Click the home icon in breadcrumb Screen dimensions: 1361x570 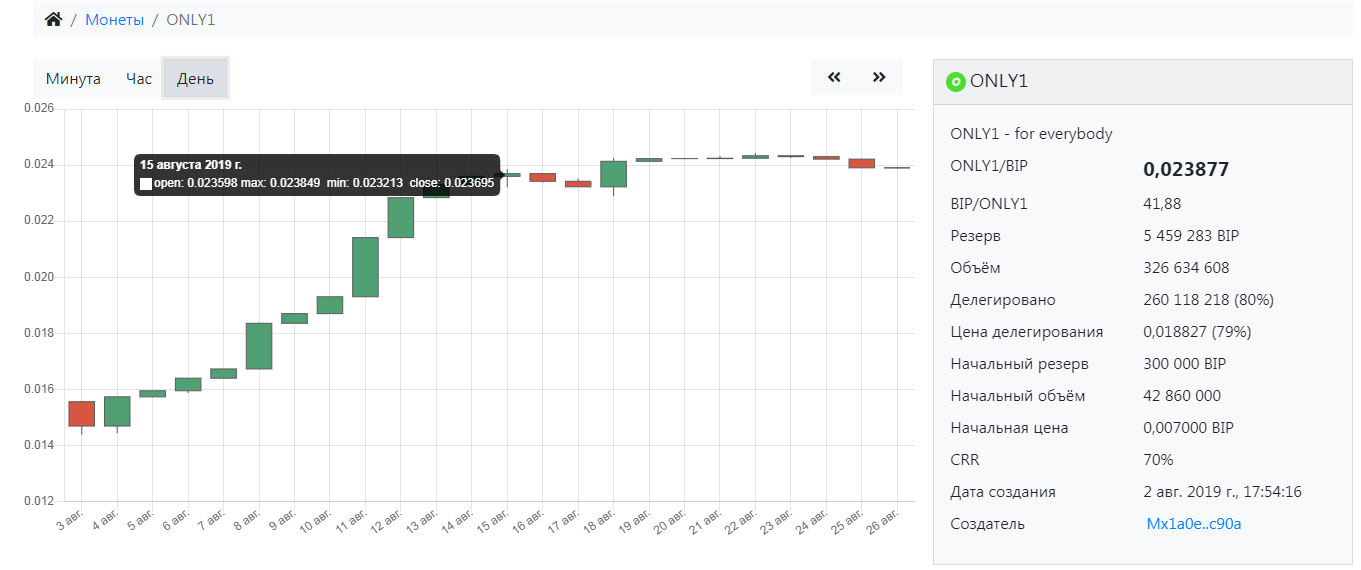point(54,19)
